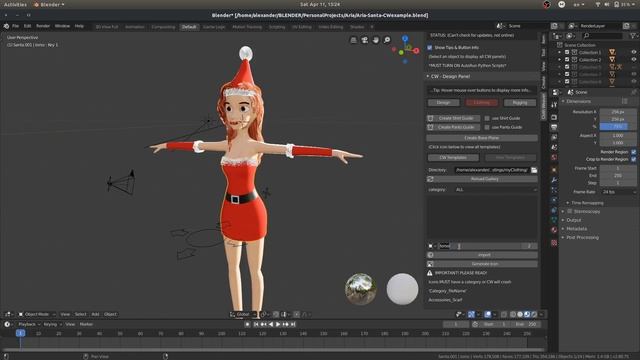Click the blue Z axis on navigation gizmo

click(405, 38)
